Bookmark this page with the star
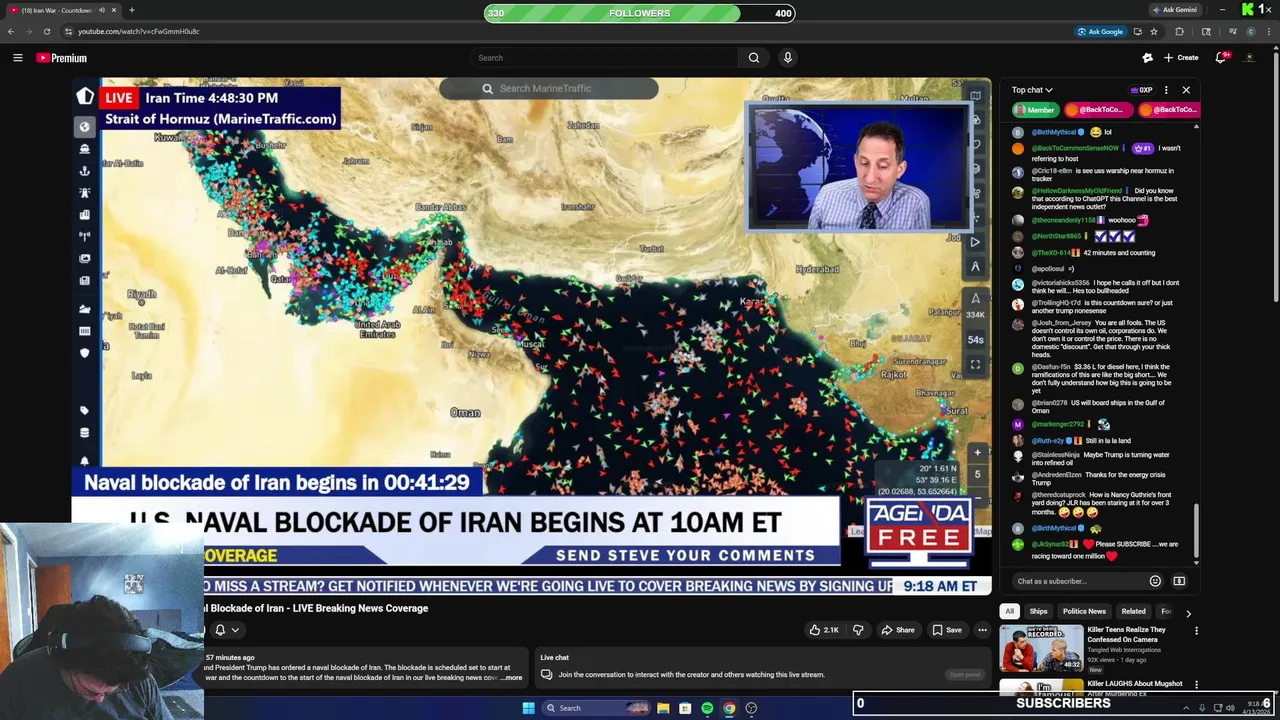1280x720 pixels. (1153, 31)
